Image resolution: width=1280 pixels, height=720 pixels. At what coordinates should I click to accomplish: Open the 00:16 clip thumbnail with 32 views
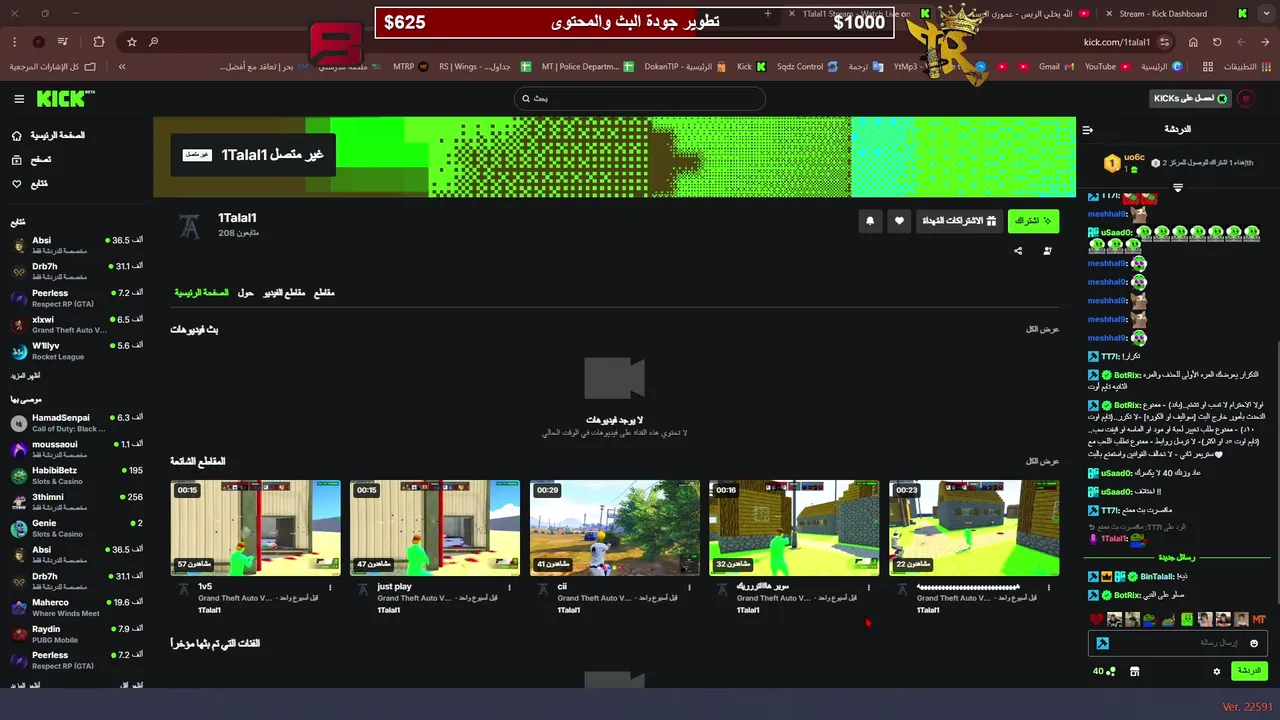794,528
